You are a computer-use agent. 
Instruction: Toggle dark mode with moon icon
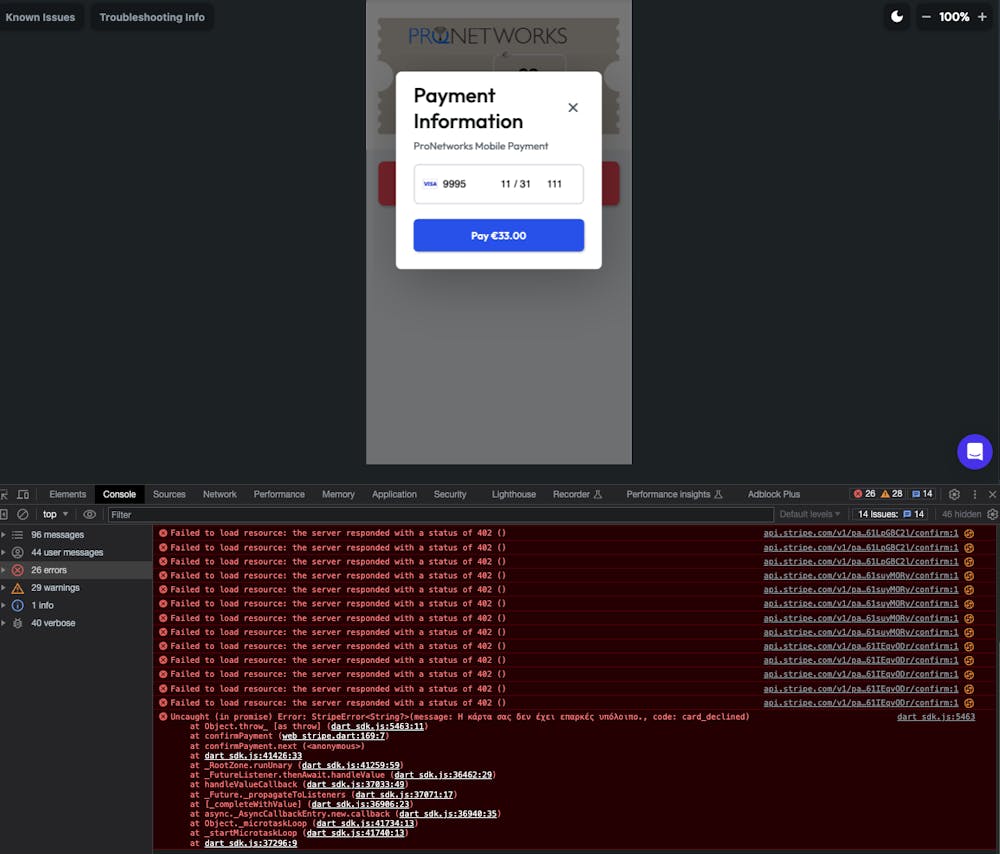[897, 17]
